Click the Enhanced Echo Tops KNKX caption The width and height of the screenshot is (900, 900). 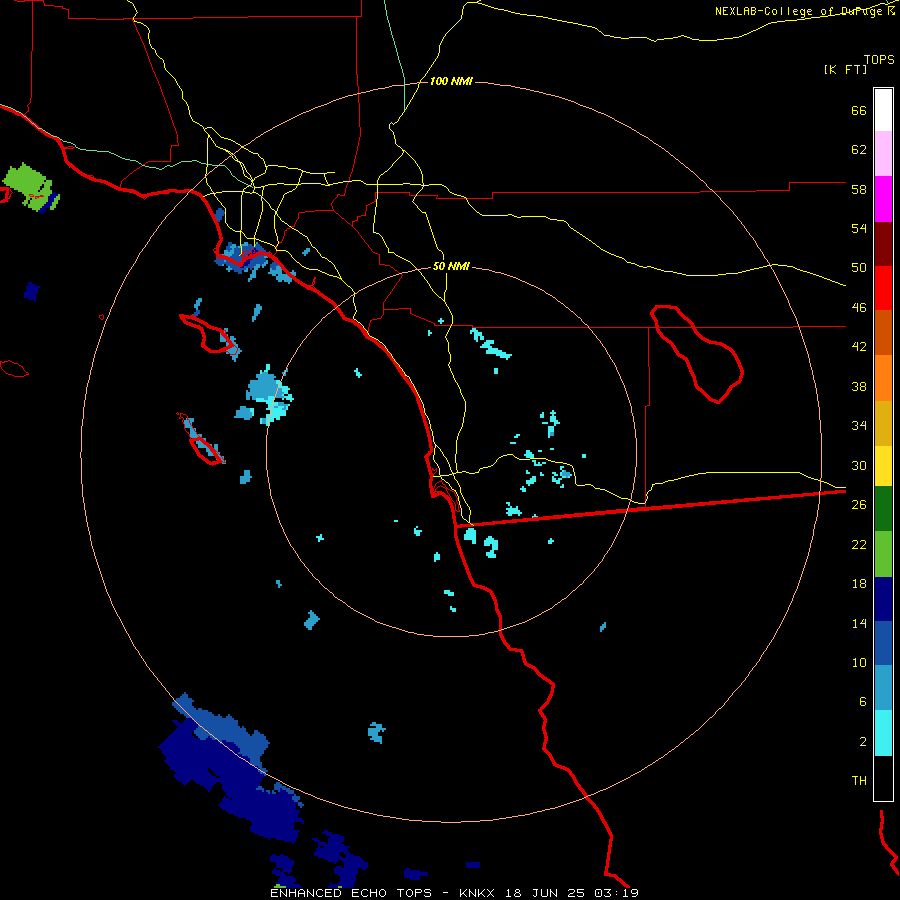pos(454,893)
